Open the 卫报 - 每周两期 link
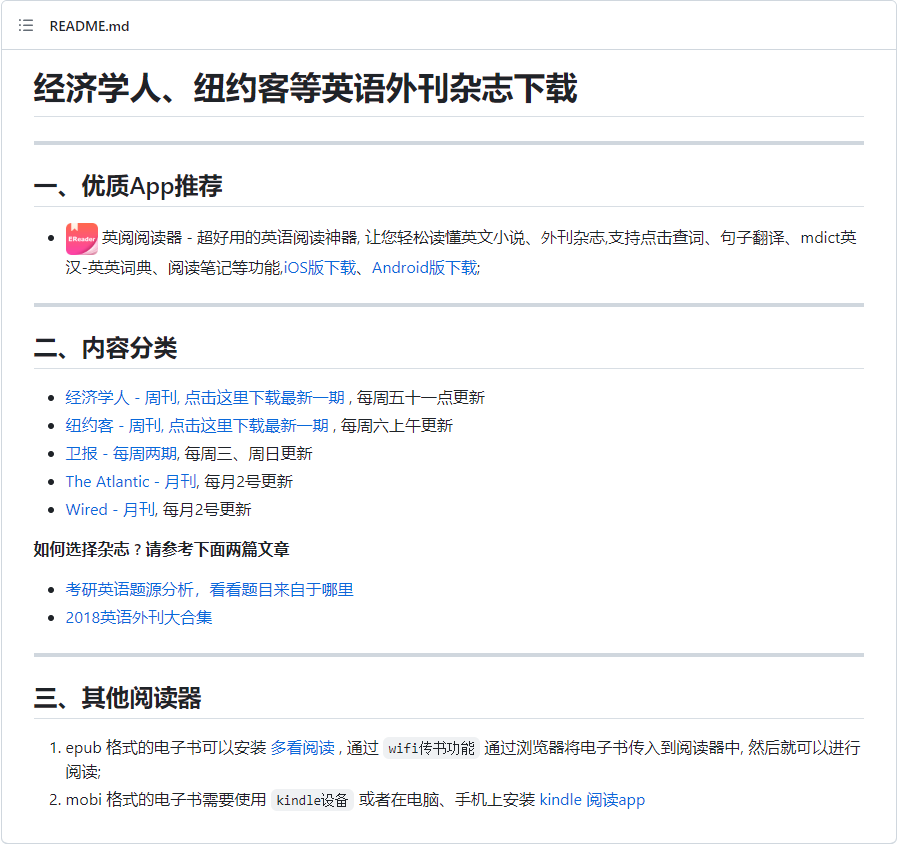Image resolution: width=897 pixels, height=845 pixels. 121,453
